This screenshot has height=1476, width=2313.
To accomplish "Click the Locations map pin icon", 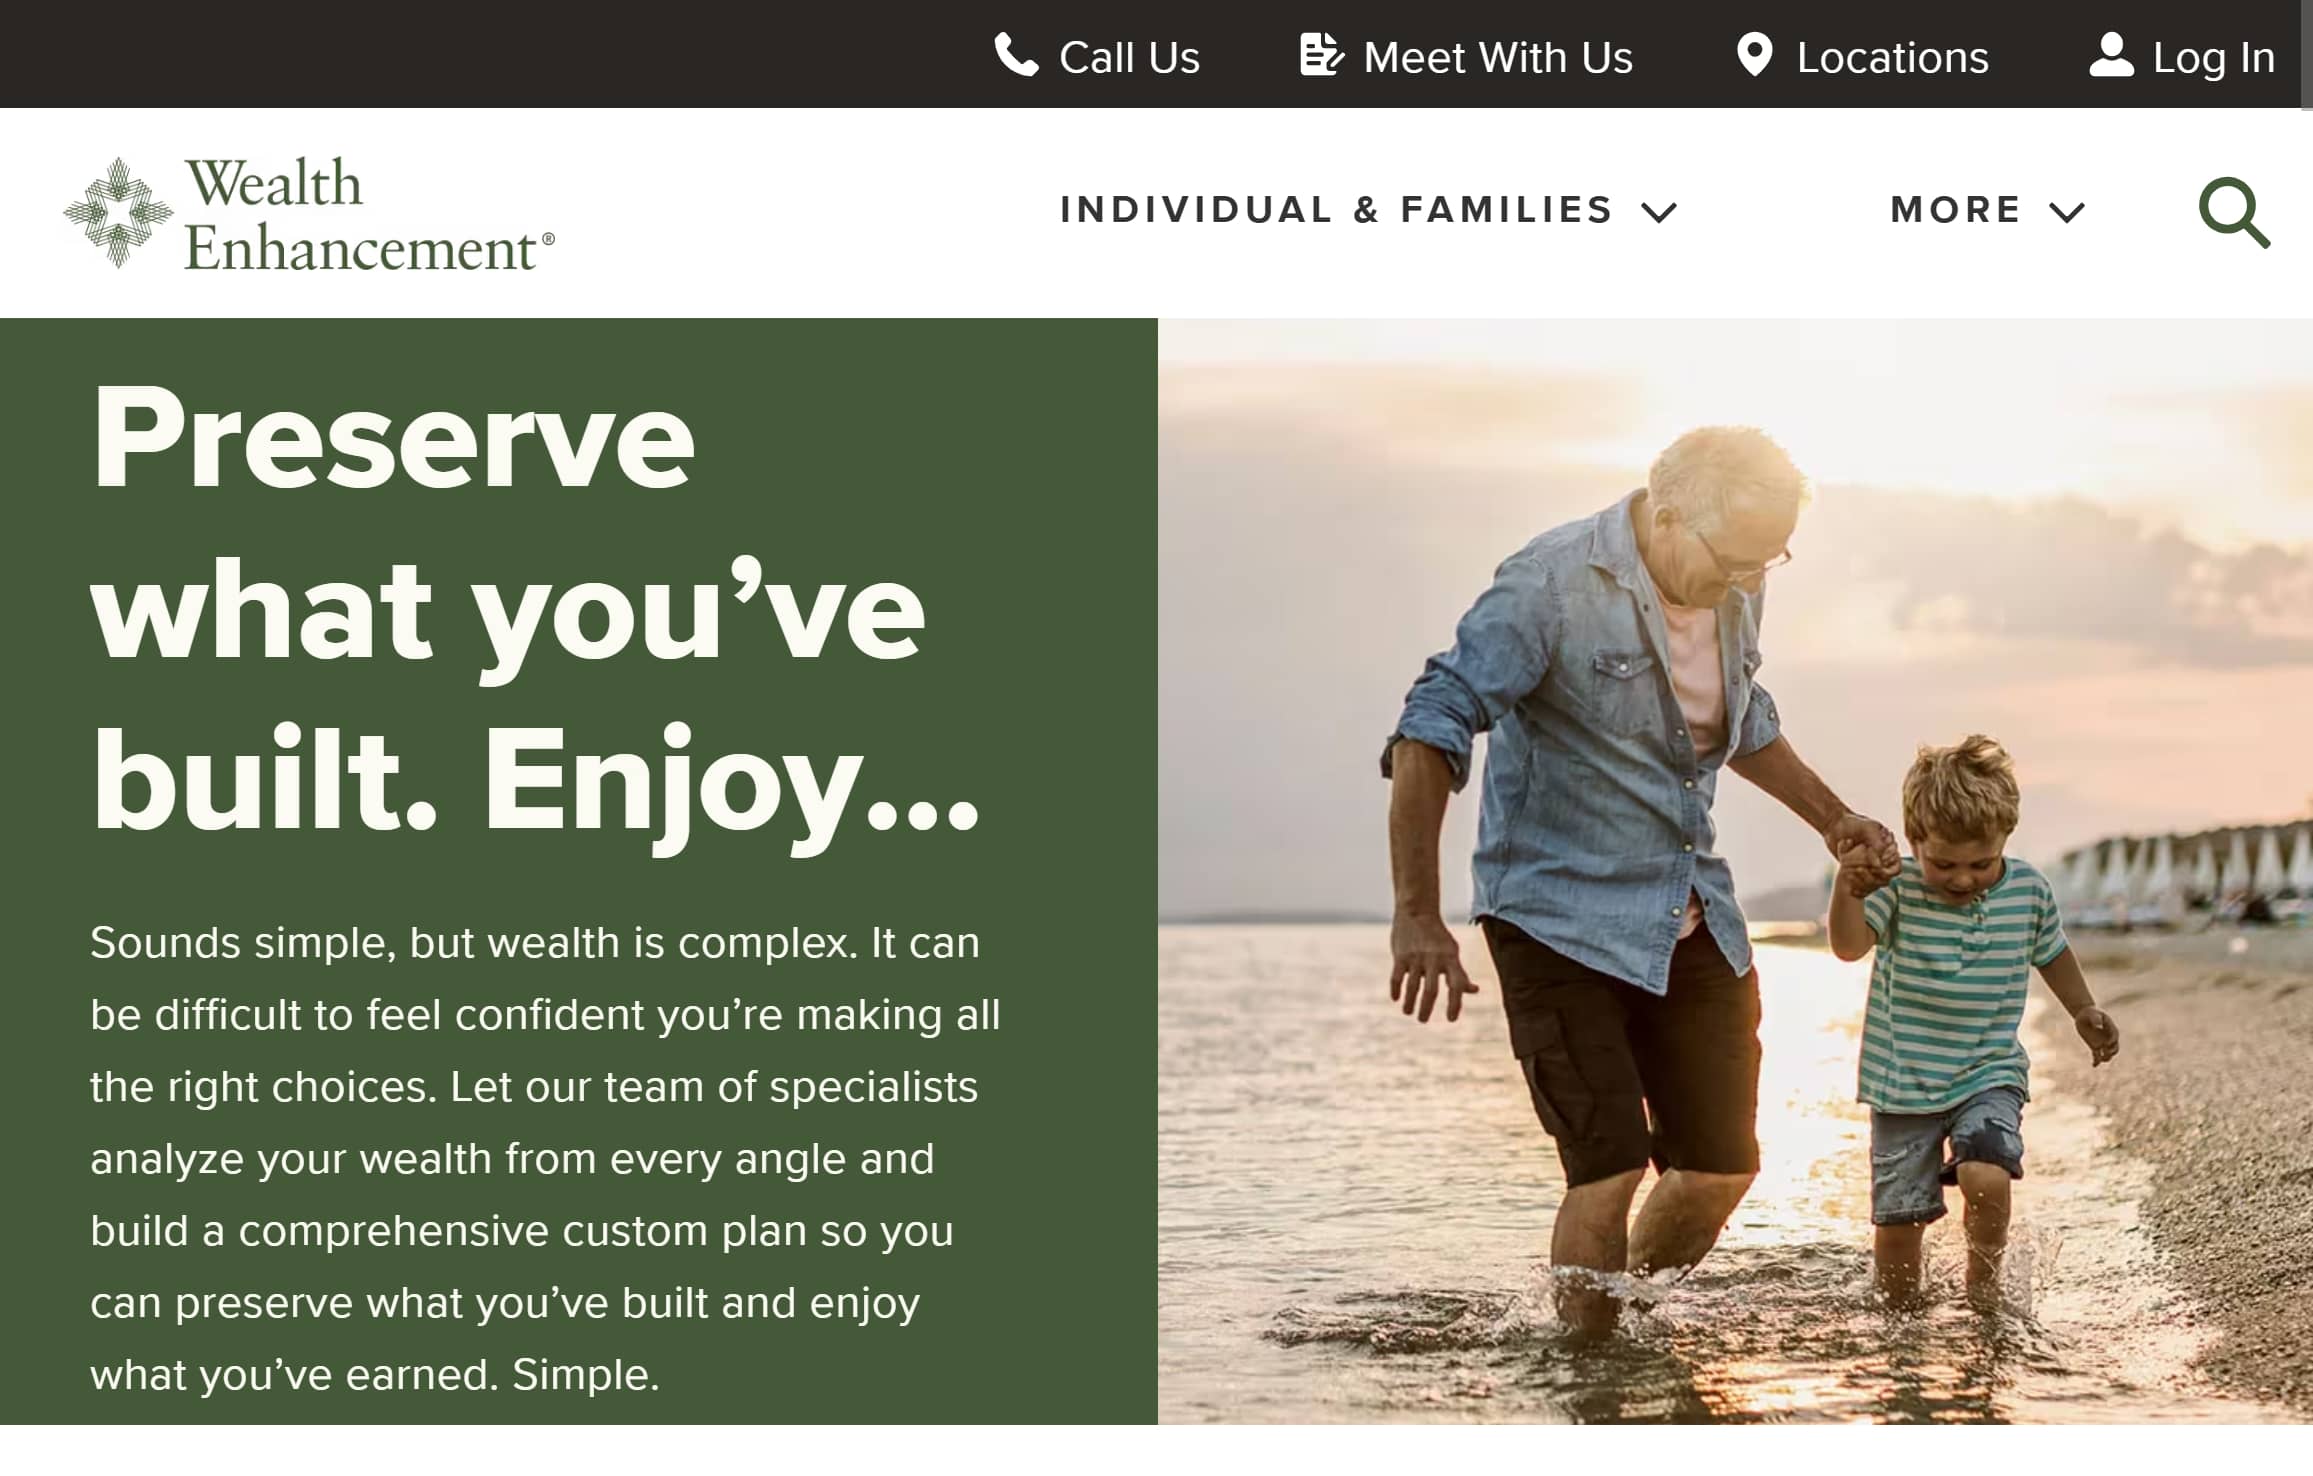I will [x=1753, y=54].
